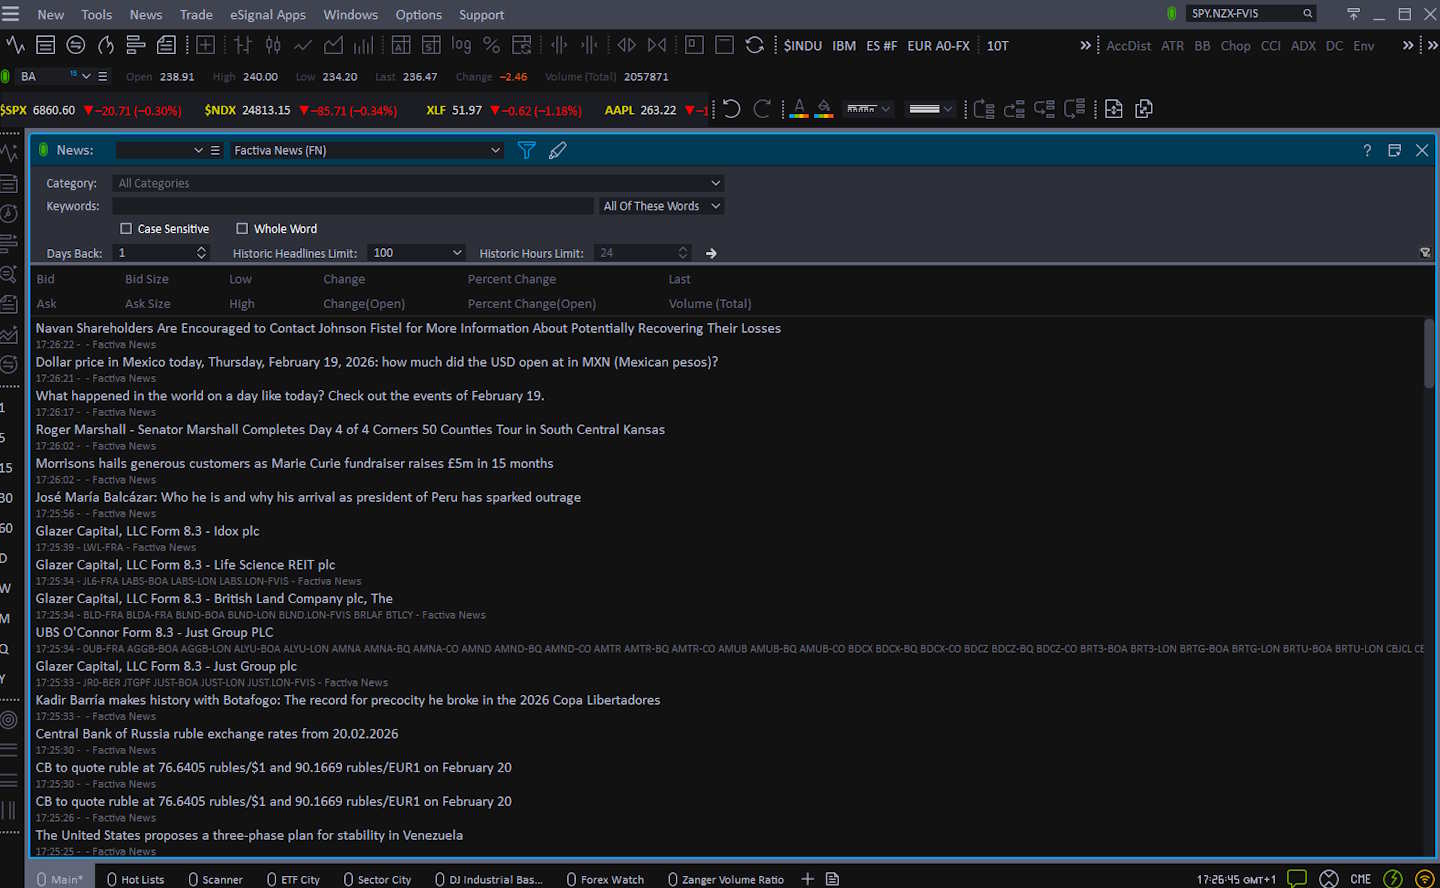Switch to the Hot Lists page tab

135,879
